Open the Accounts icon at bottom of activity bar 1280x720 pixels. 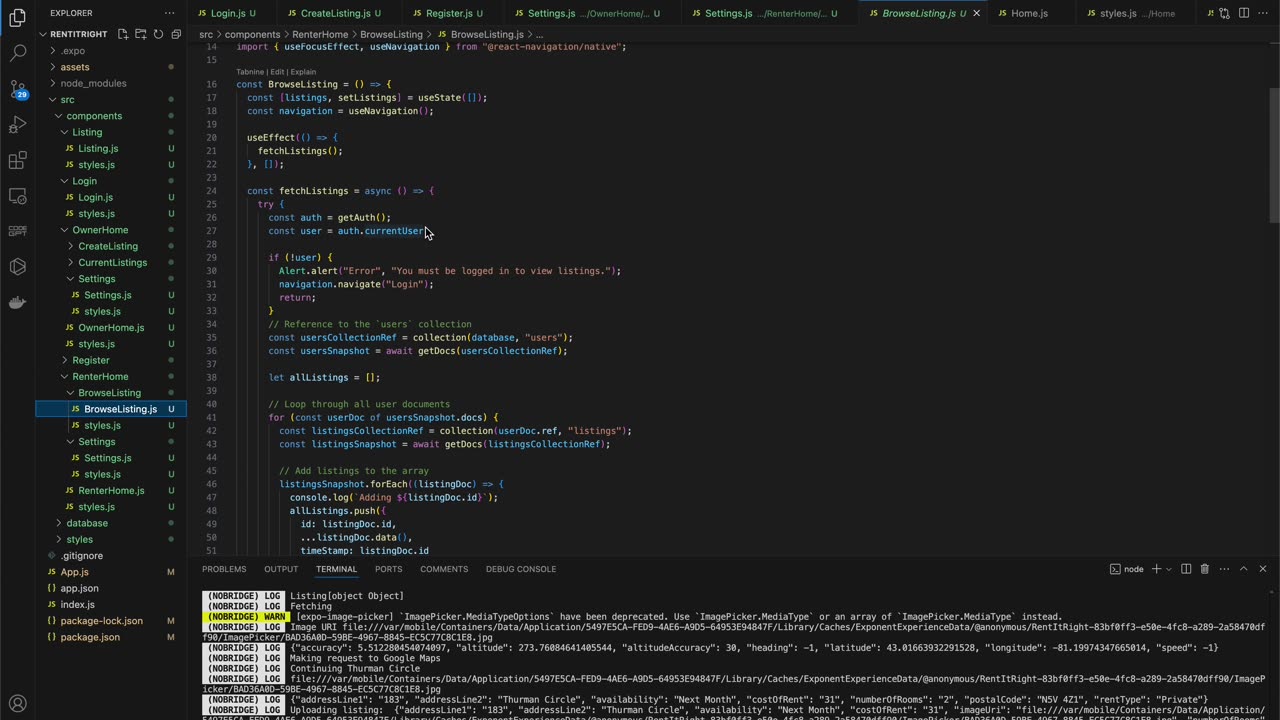(17, 703)
